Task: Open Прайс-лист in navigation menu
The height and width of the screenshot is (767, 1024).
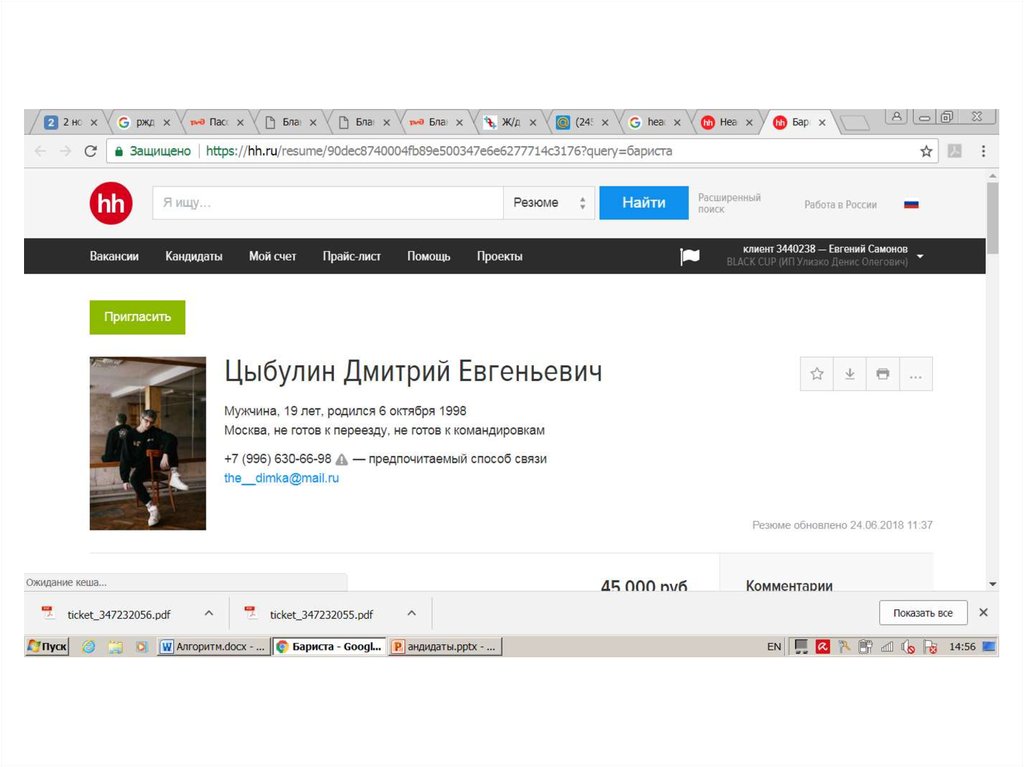Action: pyautogui.click(x=351, y=256)
